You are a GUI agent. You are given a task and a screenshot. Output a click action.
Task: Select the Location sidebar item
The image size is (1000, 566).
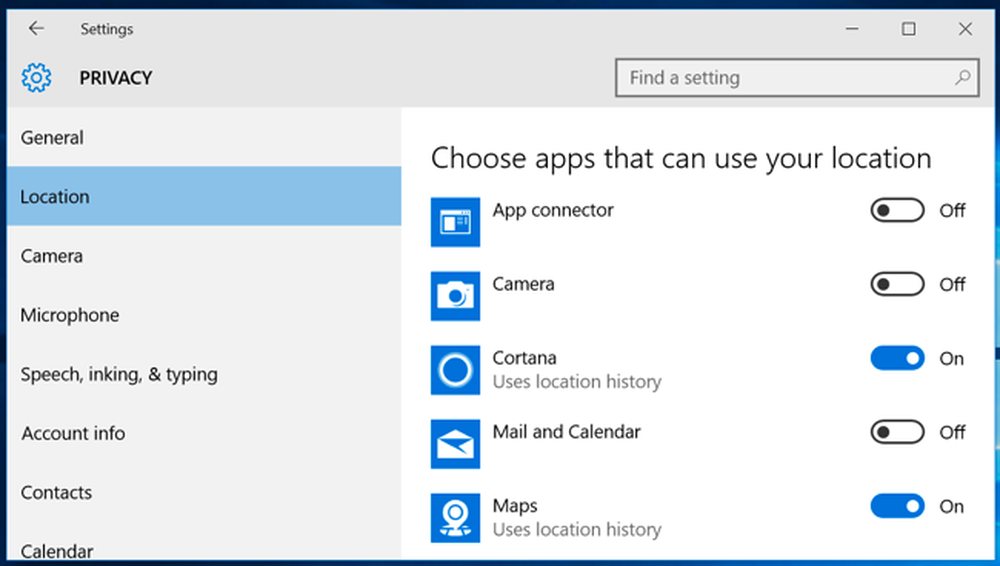pos(204,196)
